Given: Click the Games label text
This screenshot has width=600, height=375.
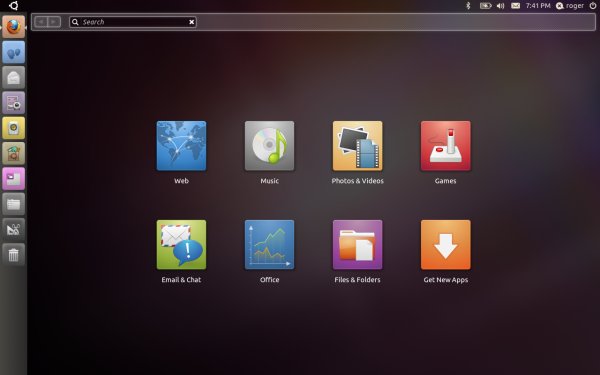Looking at the screenshot, I should pyautogui.click(x=445, y=181).
